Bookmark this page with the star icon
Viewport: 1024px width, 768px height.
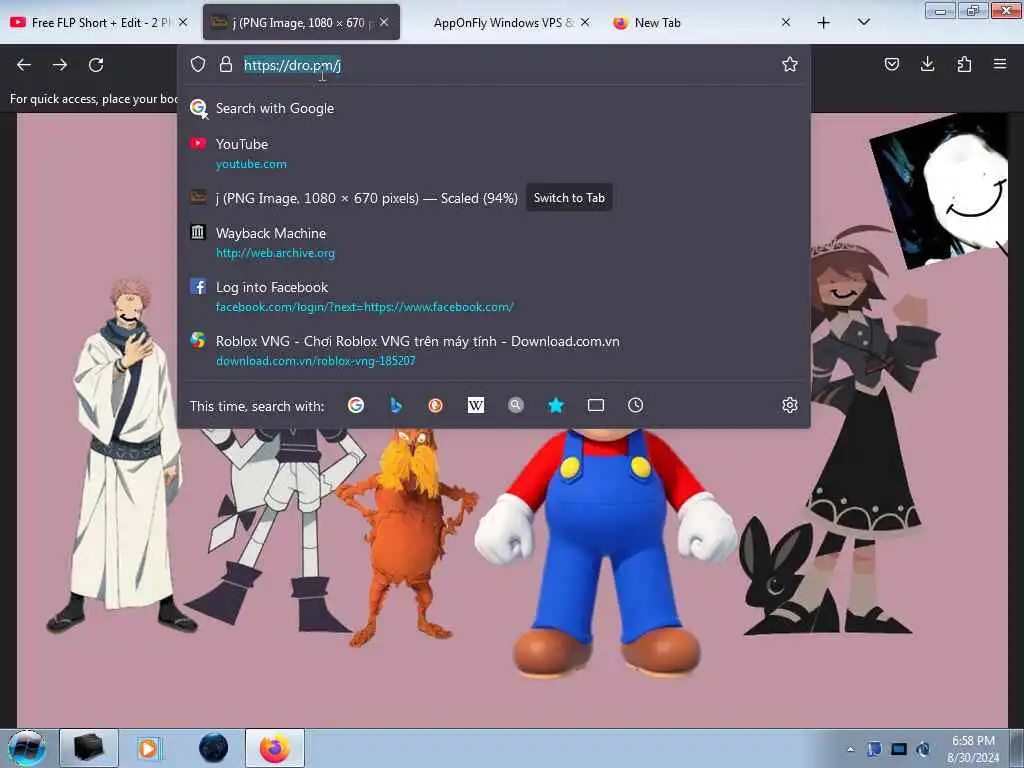tap(790, 64)
